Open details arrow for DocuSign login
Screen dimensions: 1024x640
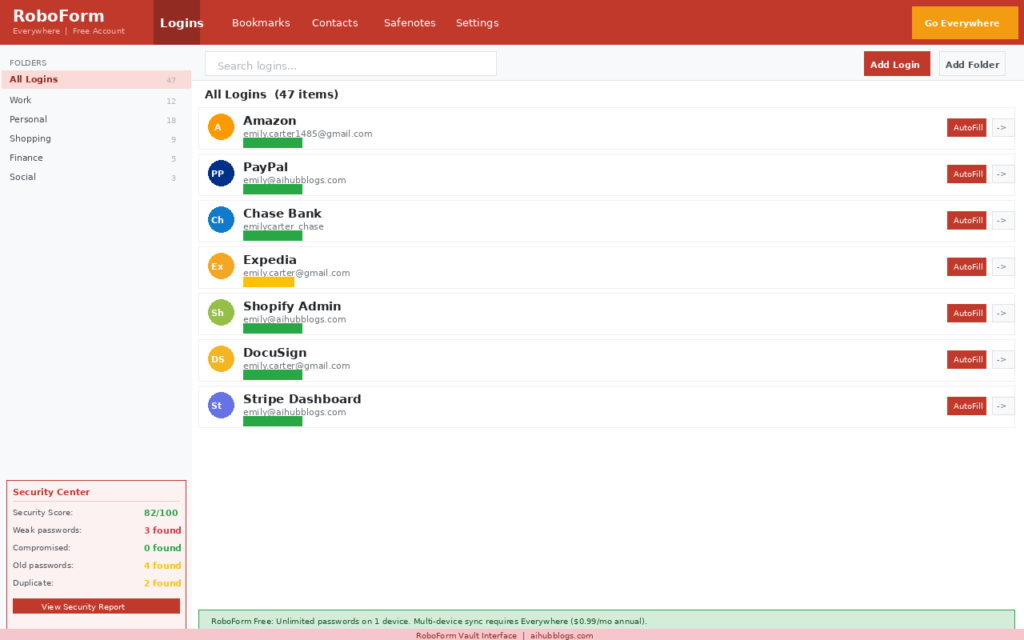click(1002, 359)
